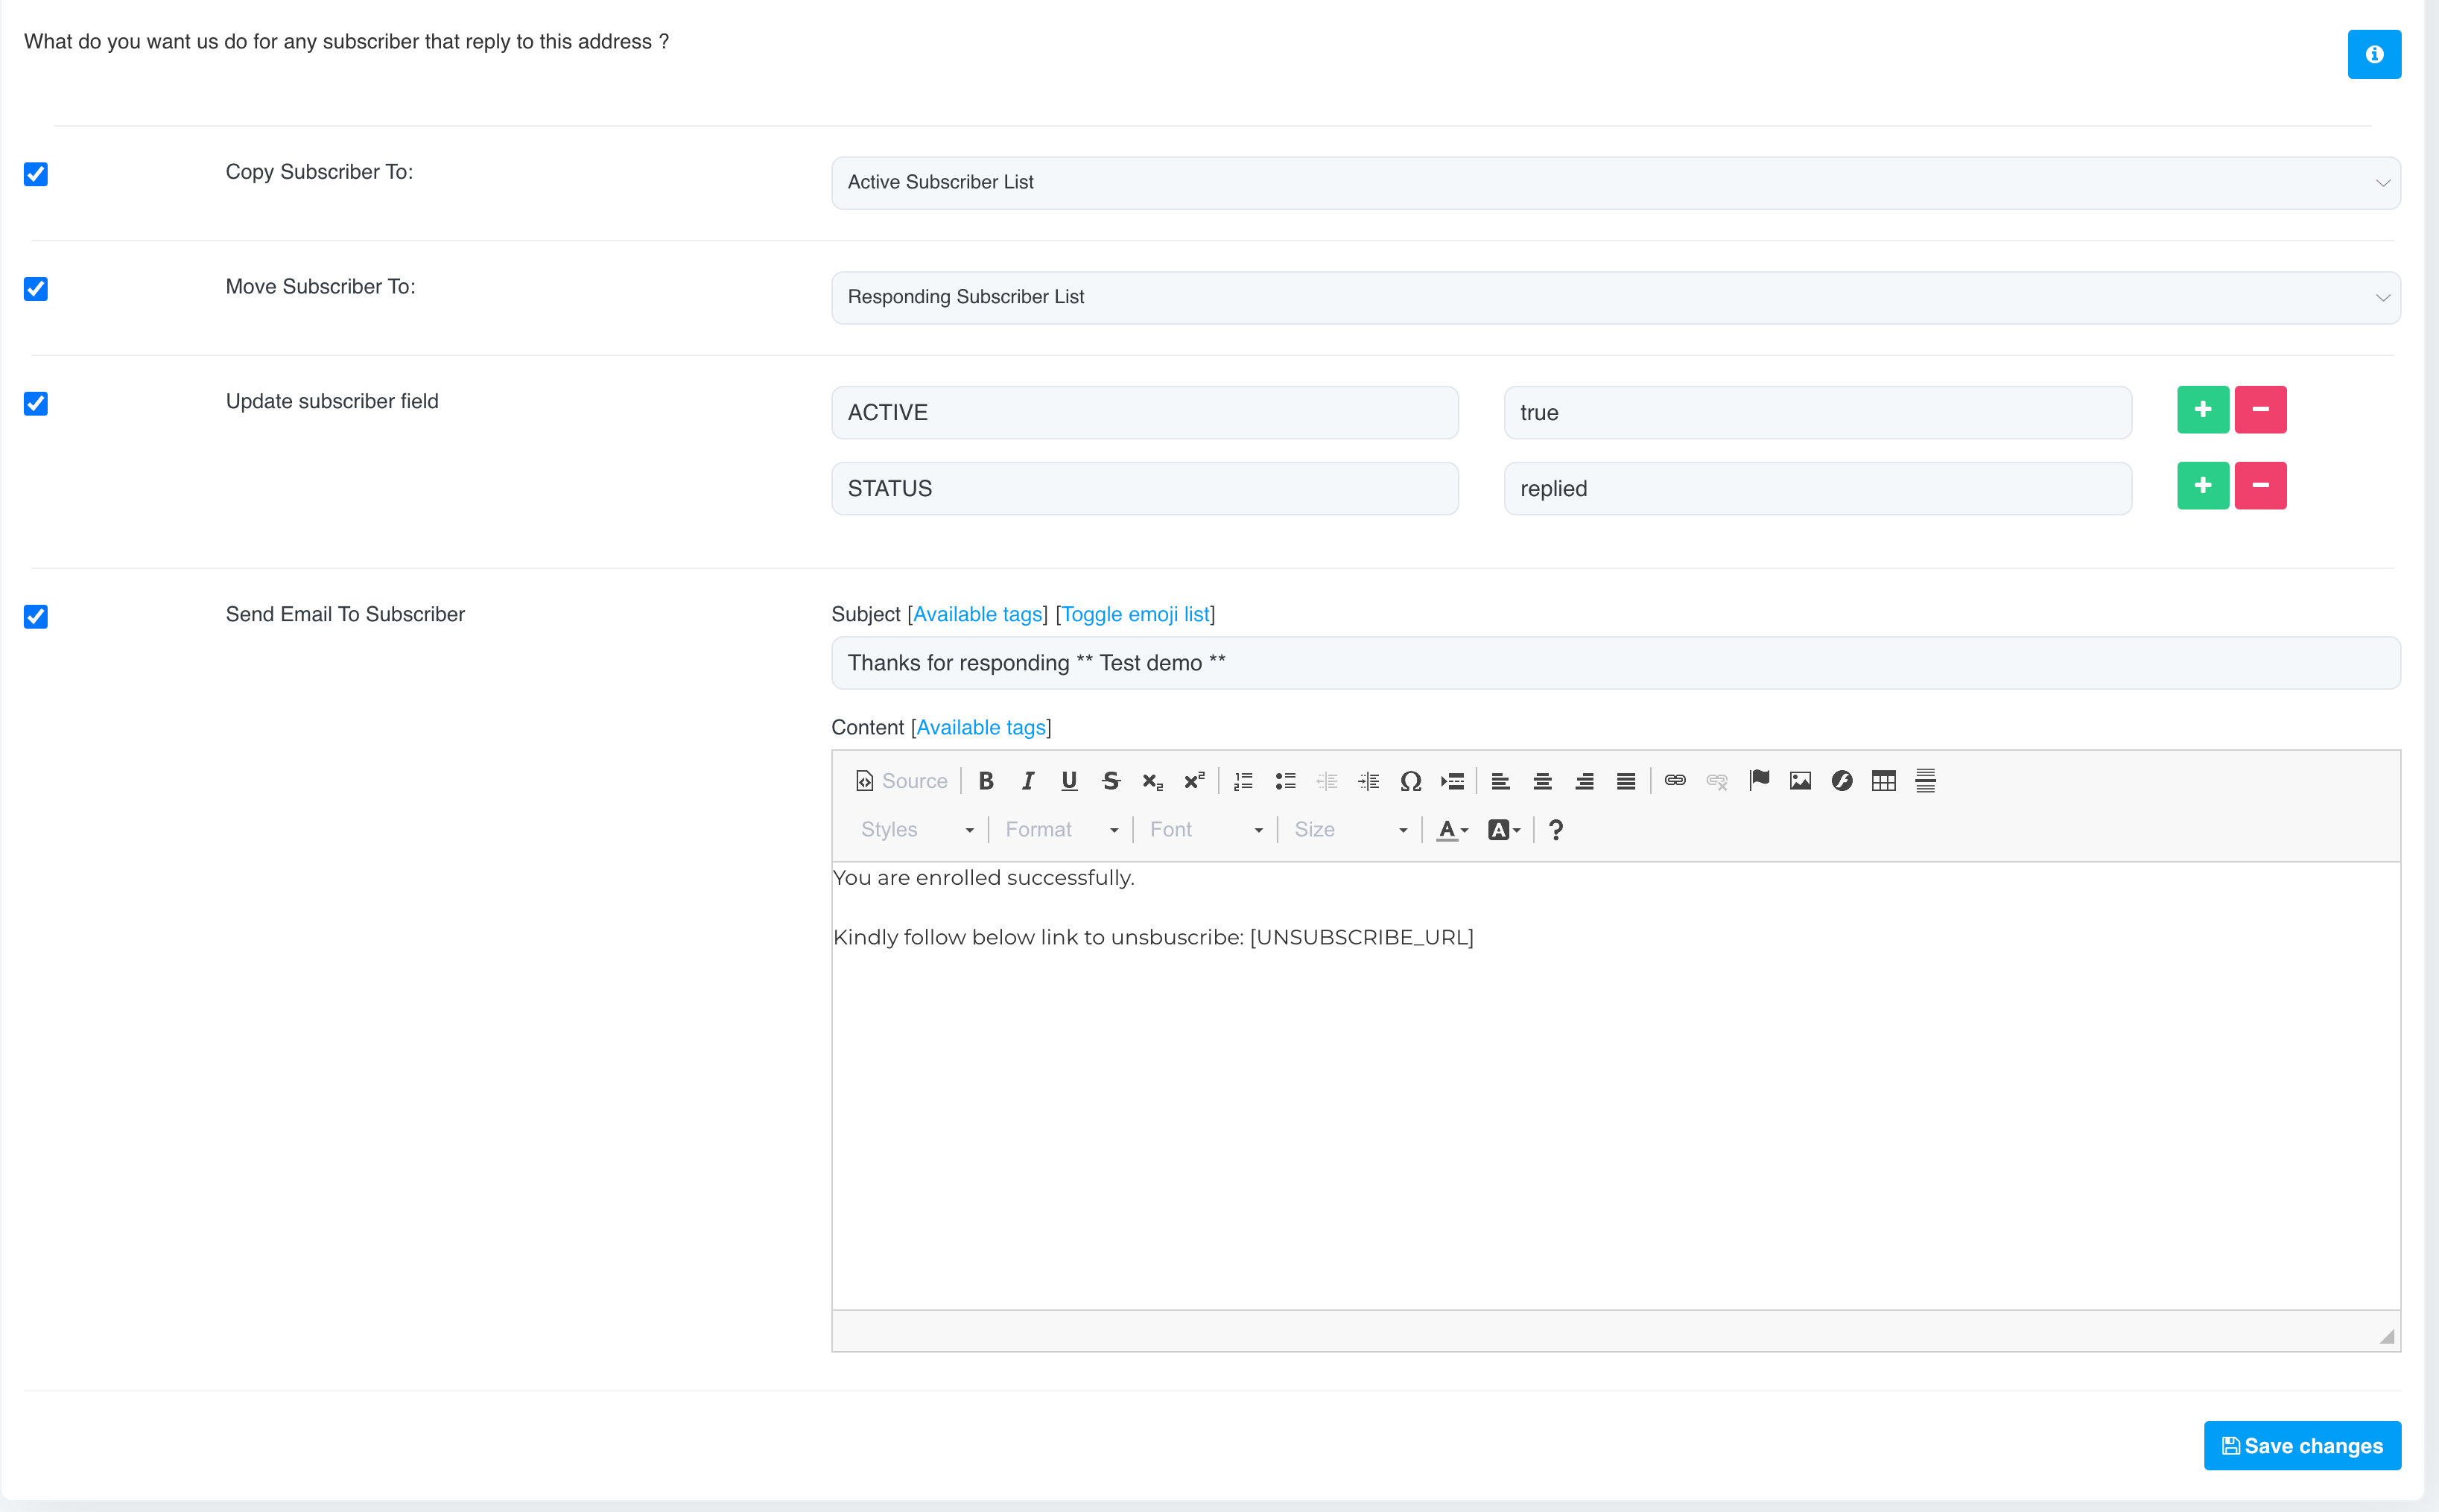Toggle the Strikethrough icon

[x=1110, y=781]
